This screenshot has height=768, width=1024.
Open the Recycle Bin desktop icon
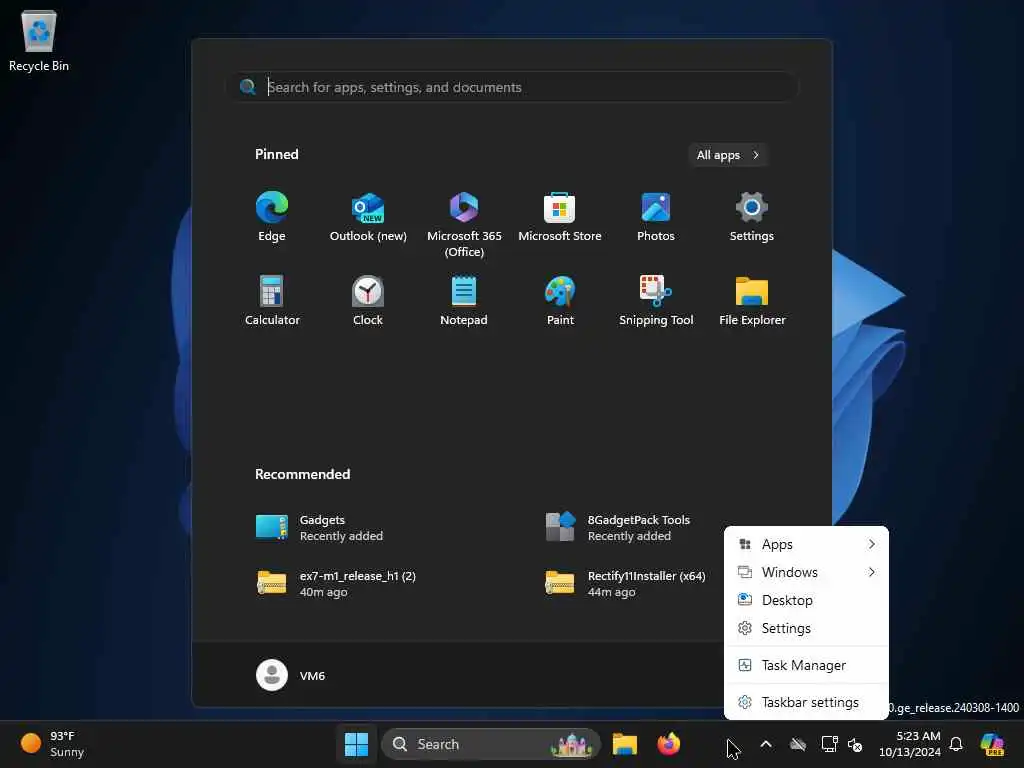pyautogui.click(x=39, y=40)
